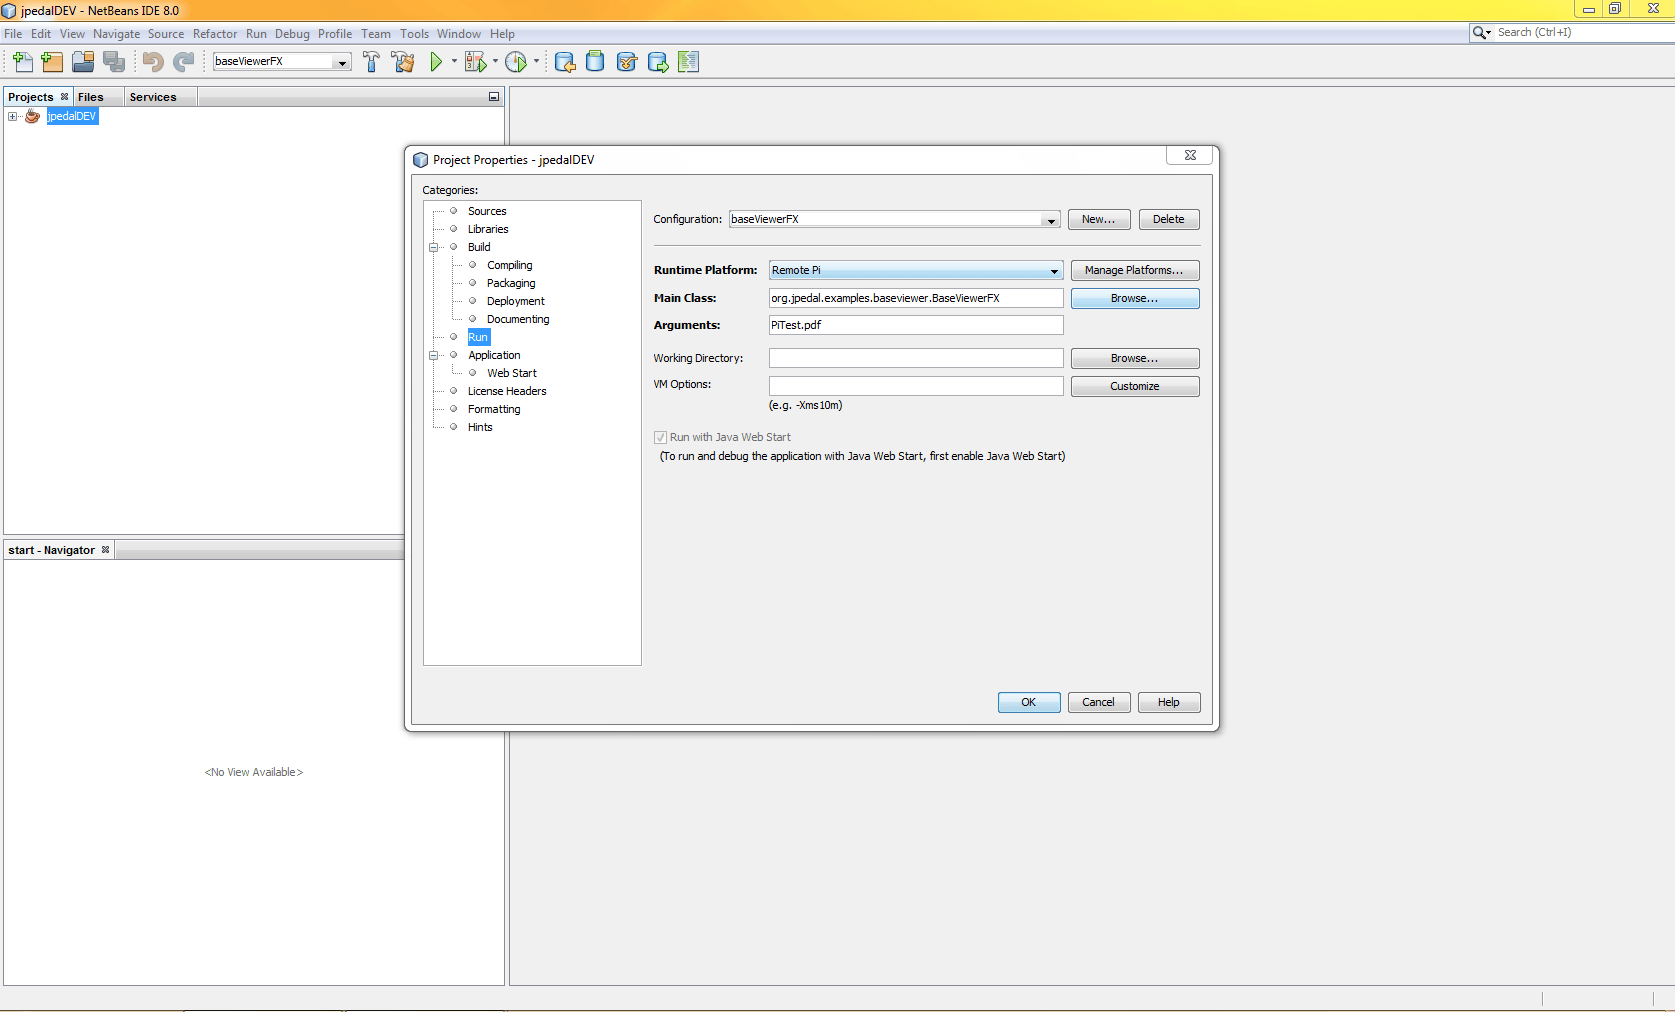Minimize the Projects panel
The width and height of the screenshot is (1675, 1012).
(493, 97)
